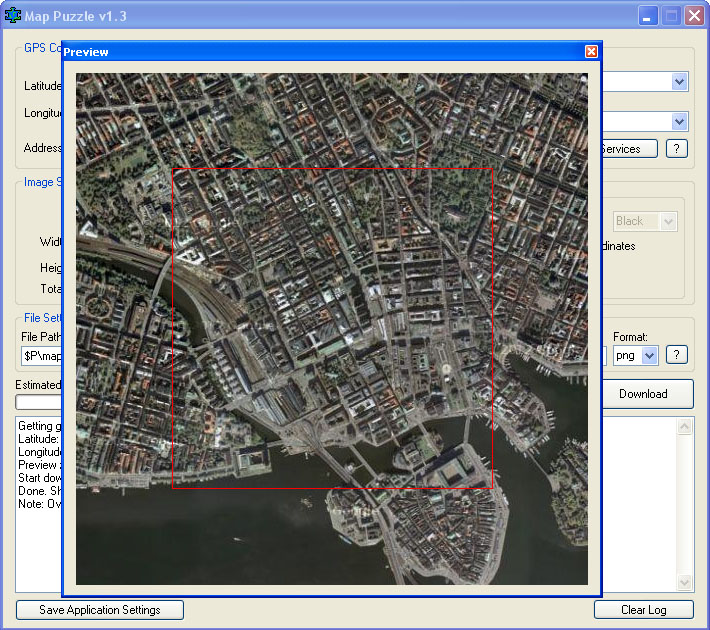Image resolution: width=710 pixels, height=630 pixels.
Task: Expand the Latitude row dropdown arrow
Action: (x=679, y=82)
